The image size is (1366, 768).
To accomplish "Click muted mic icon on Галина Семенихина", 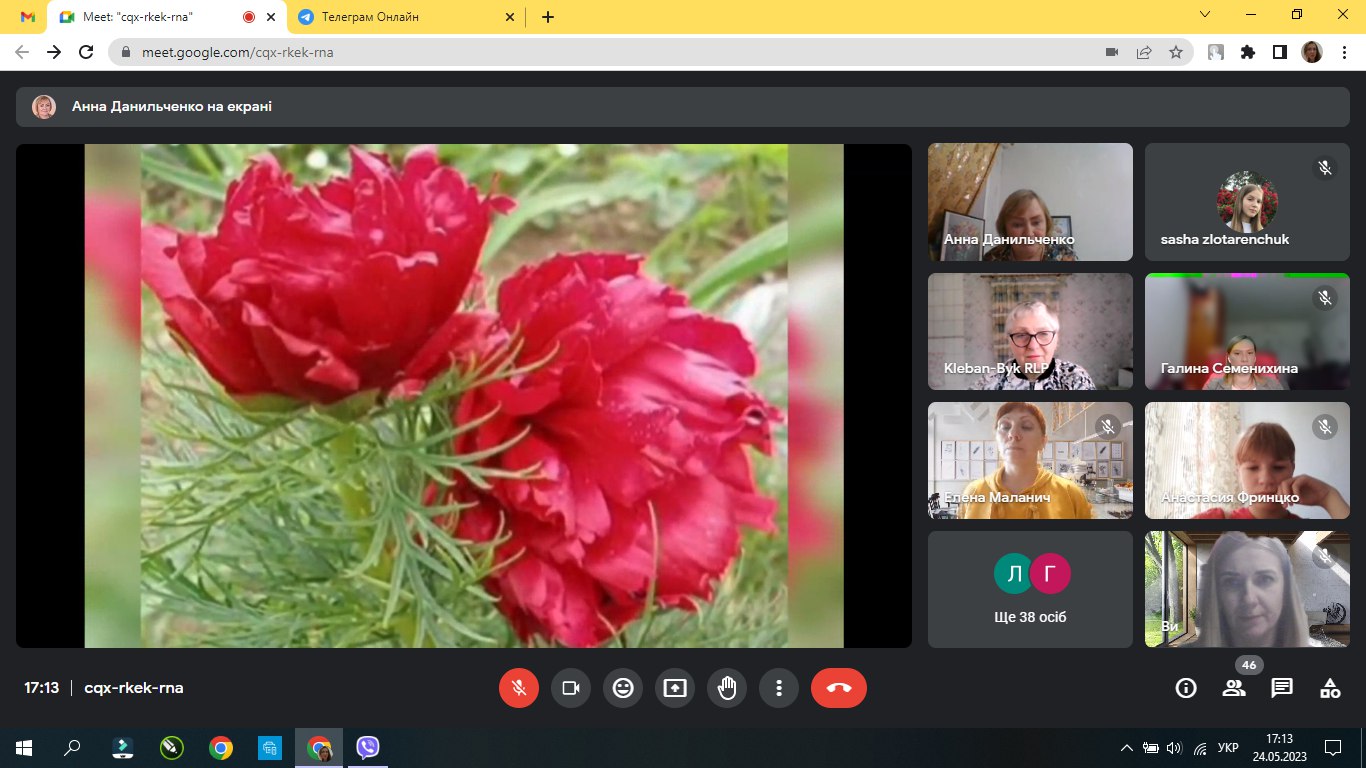I will point(1325,297).
